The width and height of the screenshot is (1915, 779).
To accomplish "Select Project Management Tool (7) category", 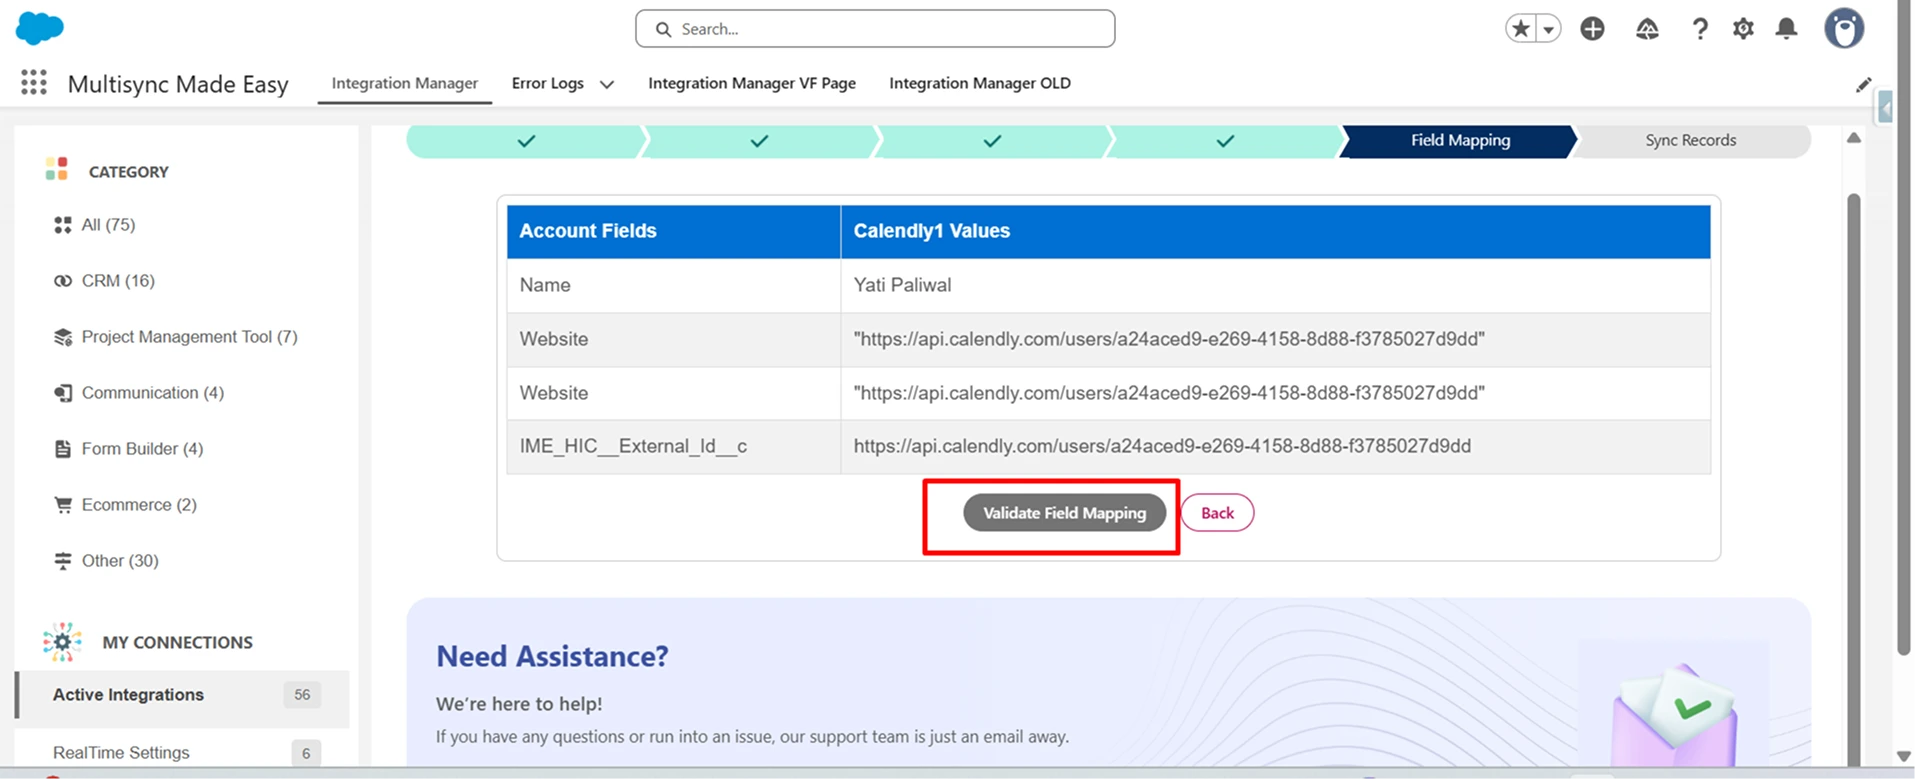I will coord(189,337).
